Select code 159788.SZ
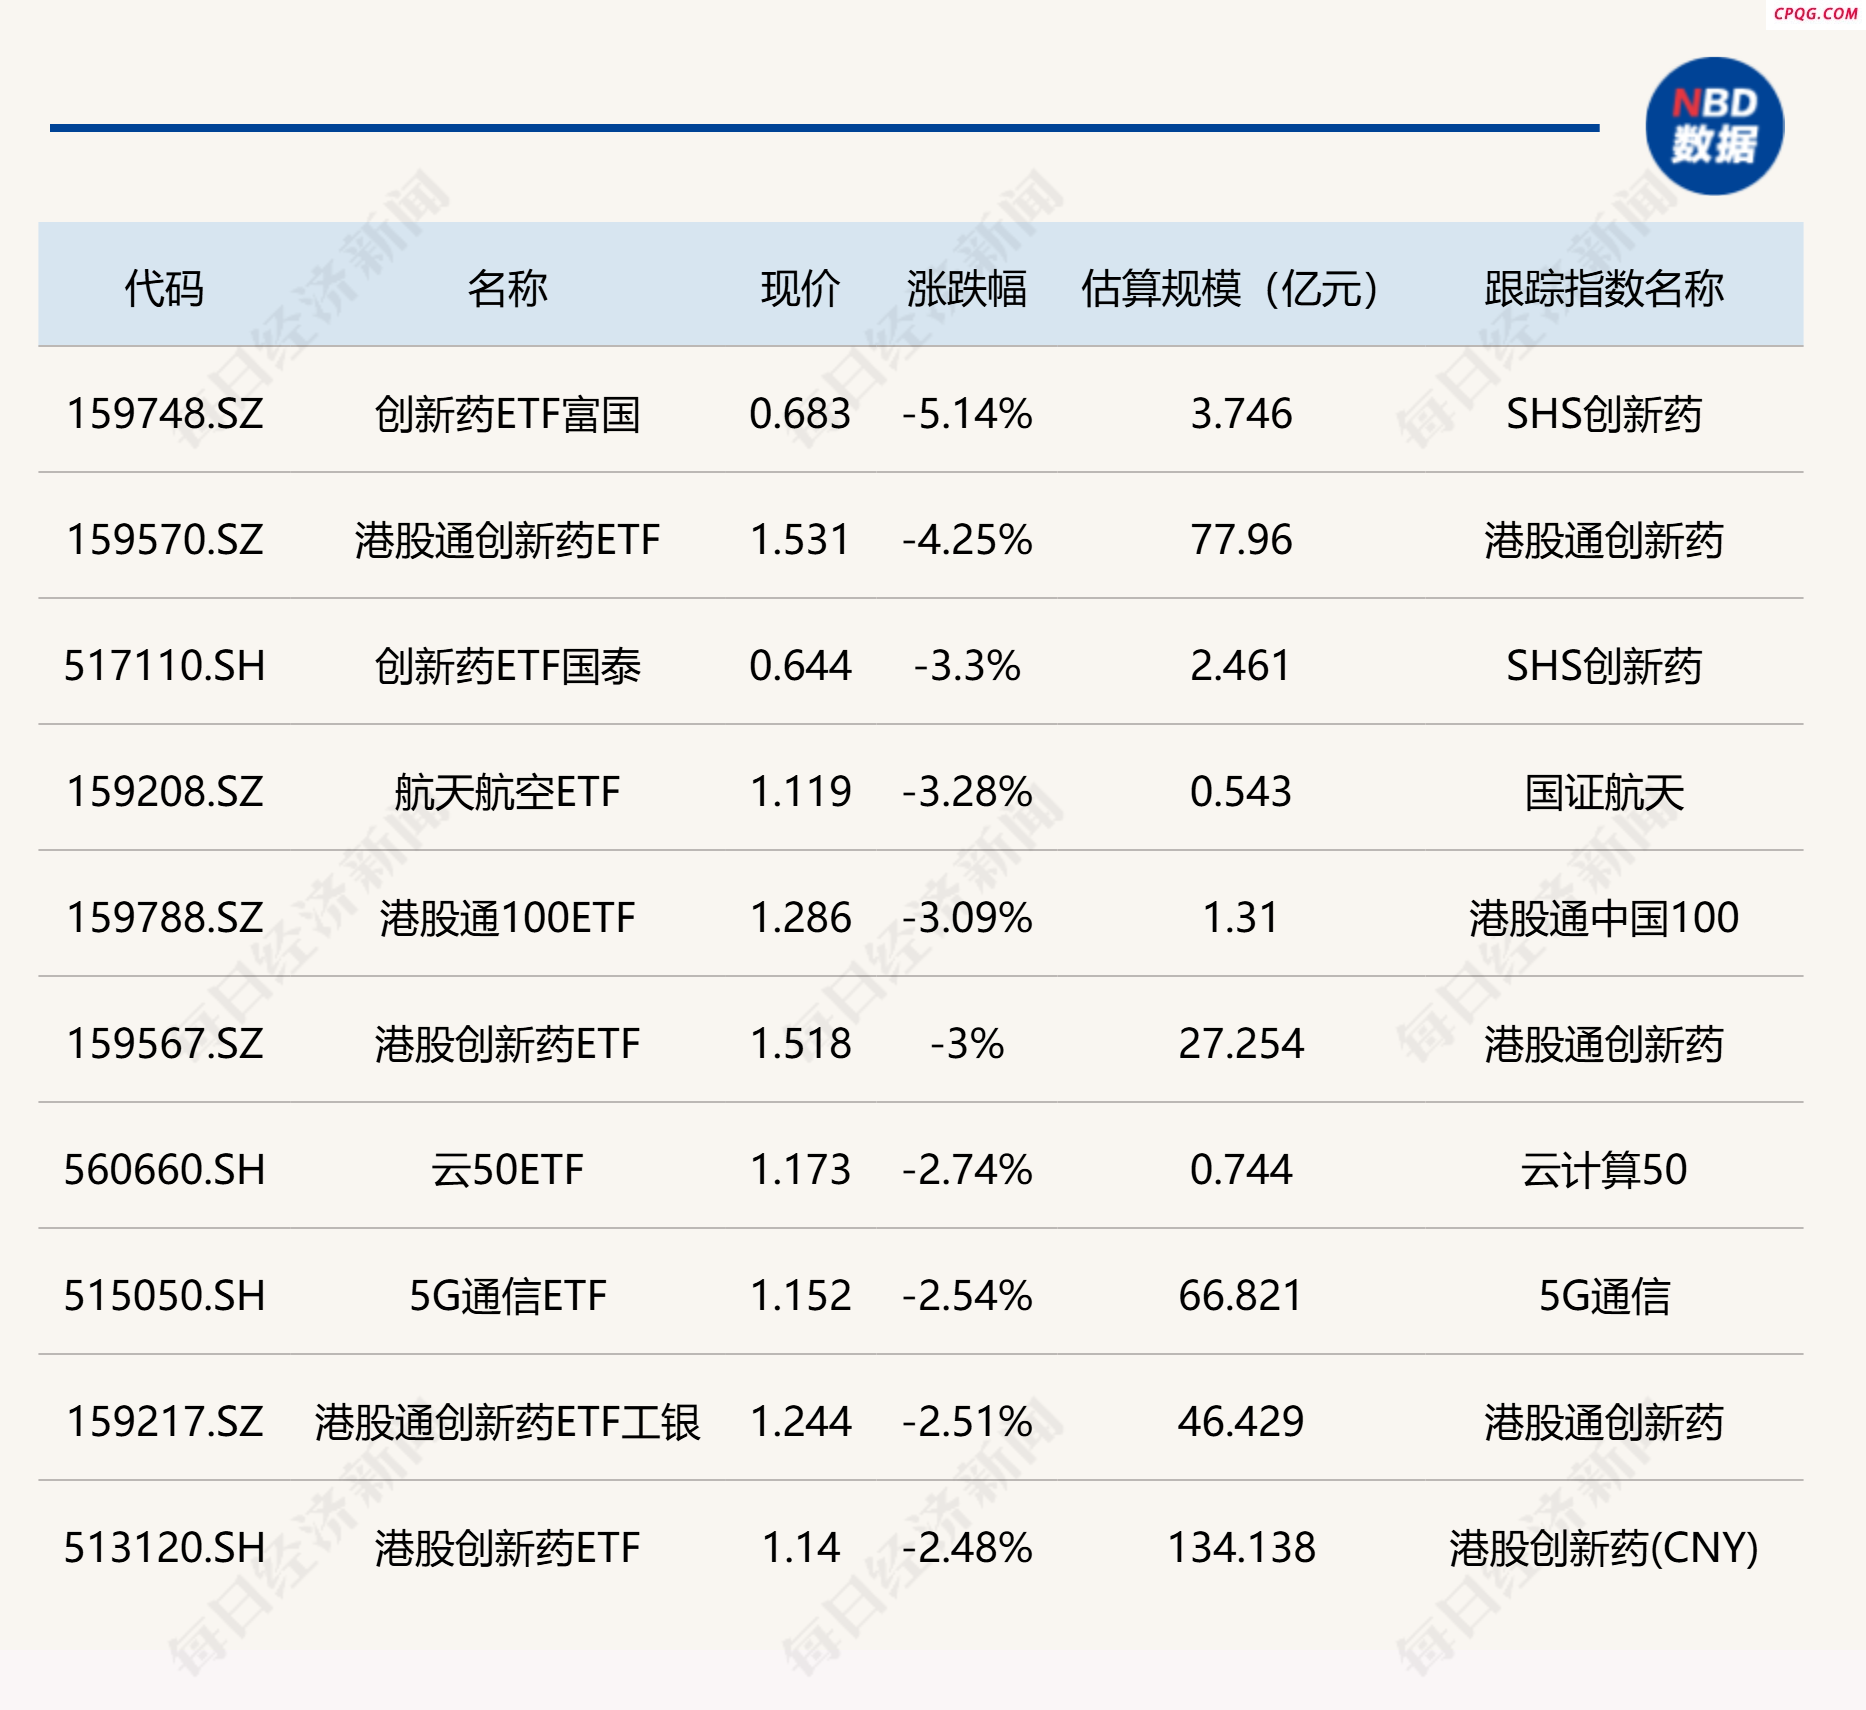 click(x=165, y=917)
